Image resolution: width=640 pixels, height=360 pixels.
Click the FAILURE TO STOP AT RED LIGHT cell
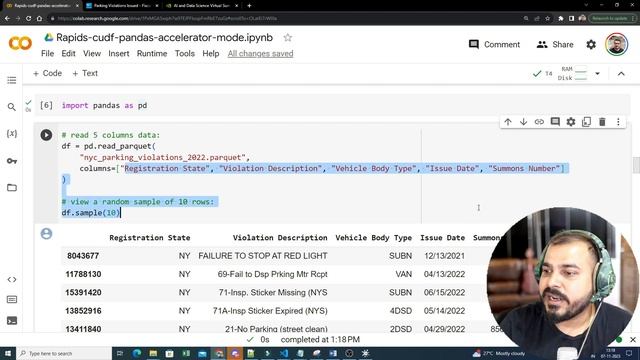point(263,256)
